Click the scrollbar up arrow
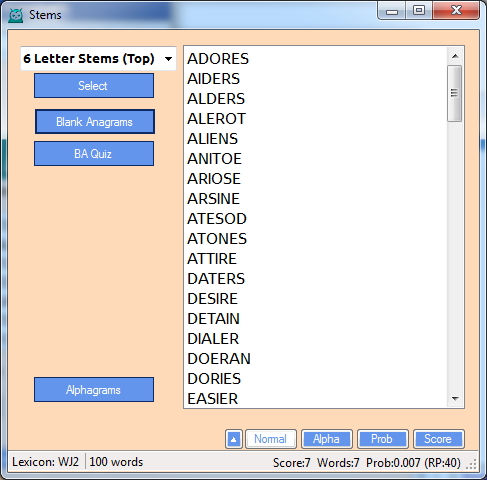 (455, 56)
